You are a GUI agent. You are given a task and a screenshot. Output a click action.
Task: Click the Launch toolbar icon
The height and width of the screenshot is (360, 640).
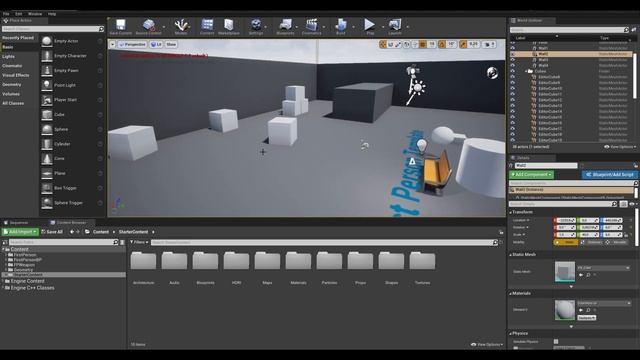(395, 27)
